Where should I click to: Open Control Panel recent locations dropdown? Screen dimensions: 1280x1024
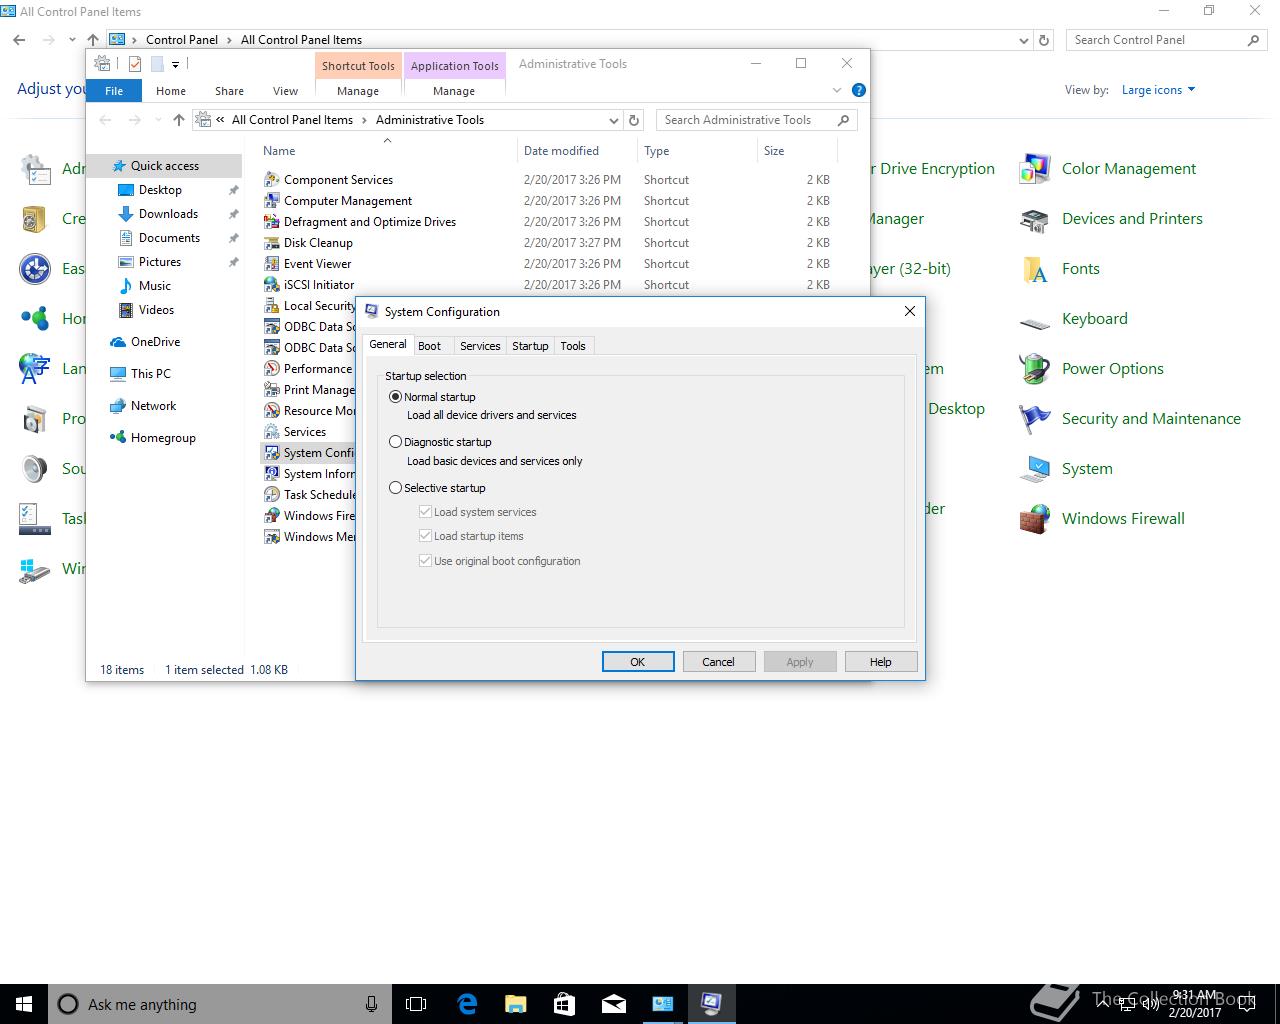[x=72, y=40]
